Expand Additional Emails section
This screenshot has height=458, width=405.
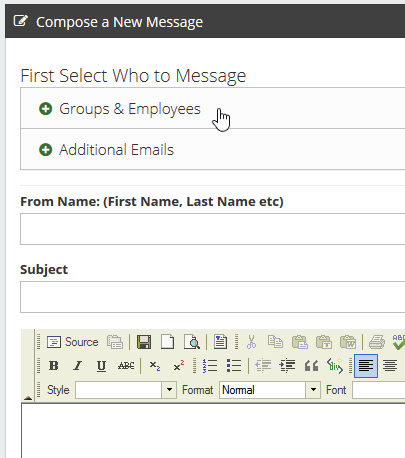coord(106,150)
